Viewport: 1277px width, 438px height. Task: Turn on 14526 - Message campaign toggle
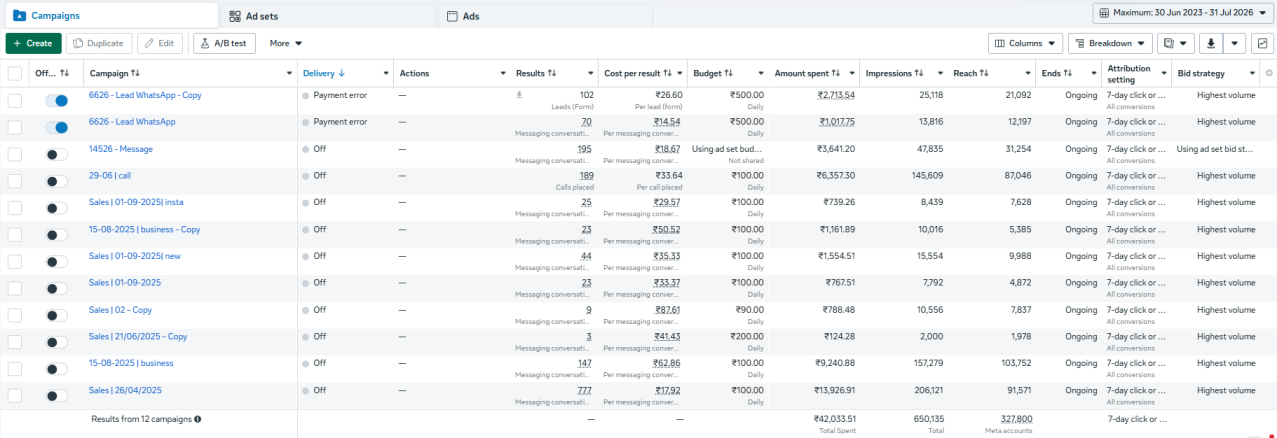(x=57, y=154)
